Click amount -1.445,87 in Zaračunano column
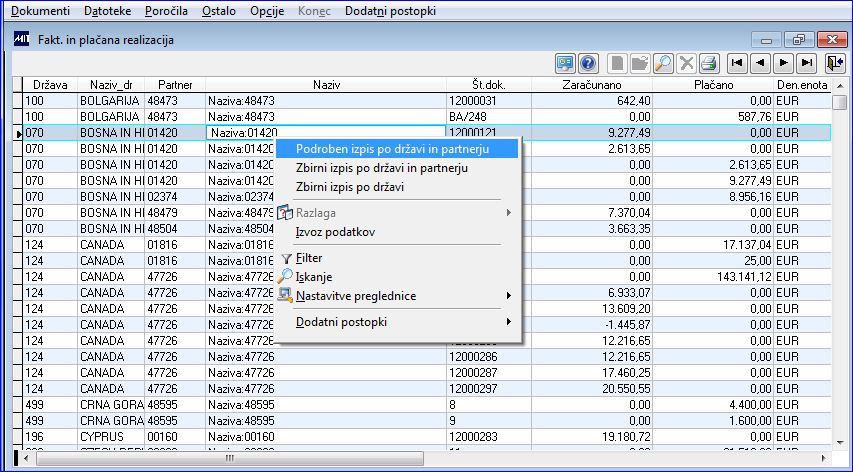853x472 pixels. pyautogui.click(x=592, y=325)
